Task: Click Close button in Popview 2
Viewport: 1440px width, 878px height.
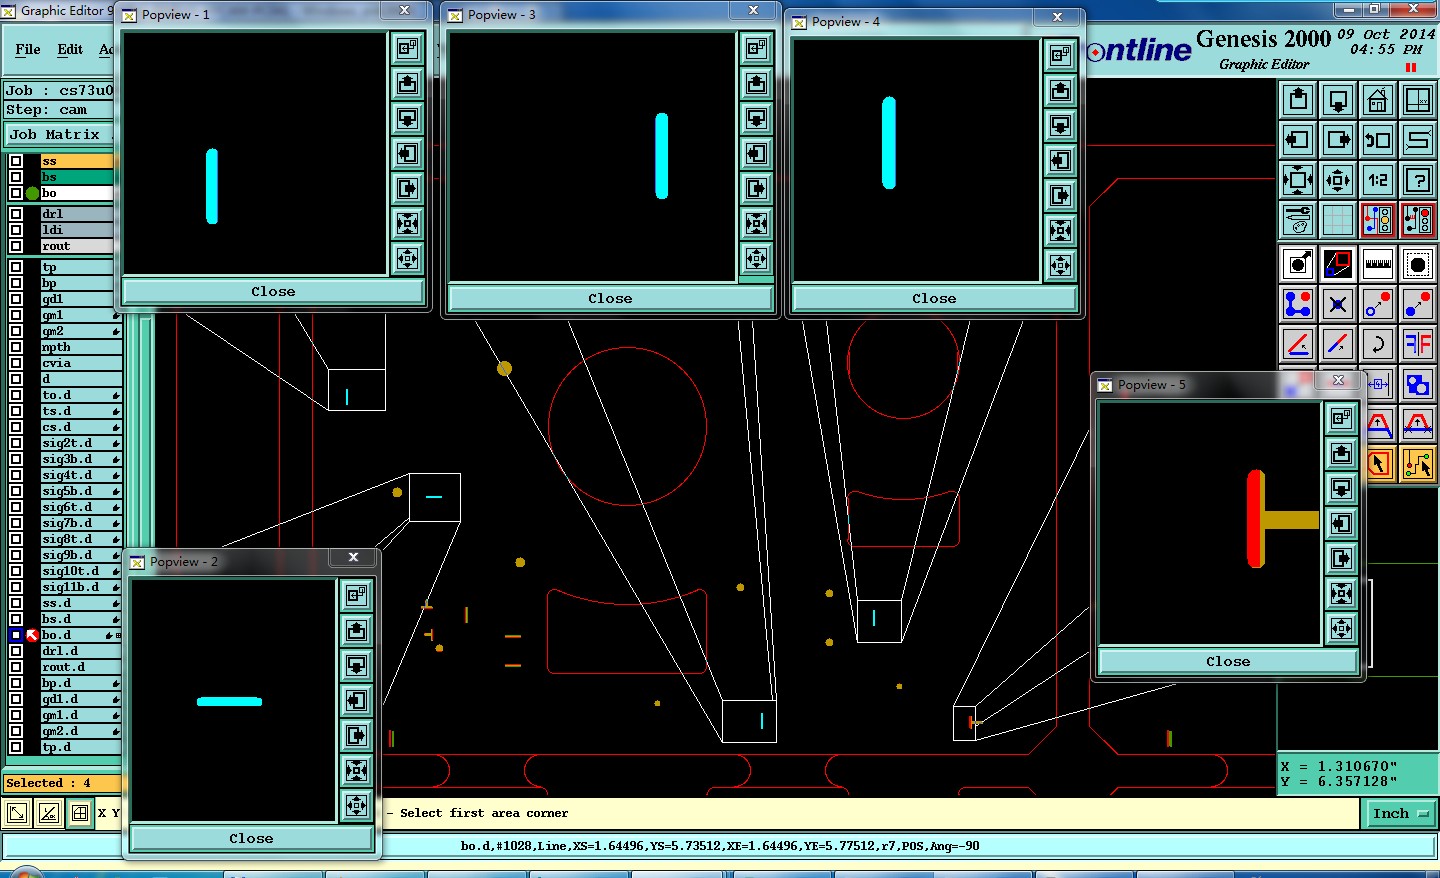Action: 251,838
